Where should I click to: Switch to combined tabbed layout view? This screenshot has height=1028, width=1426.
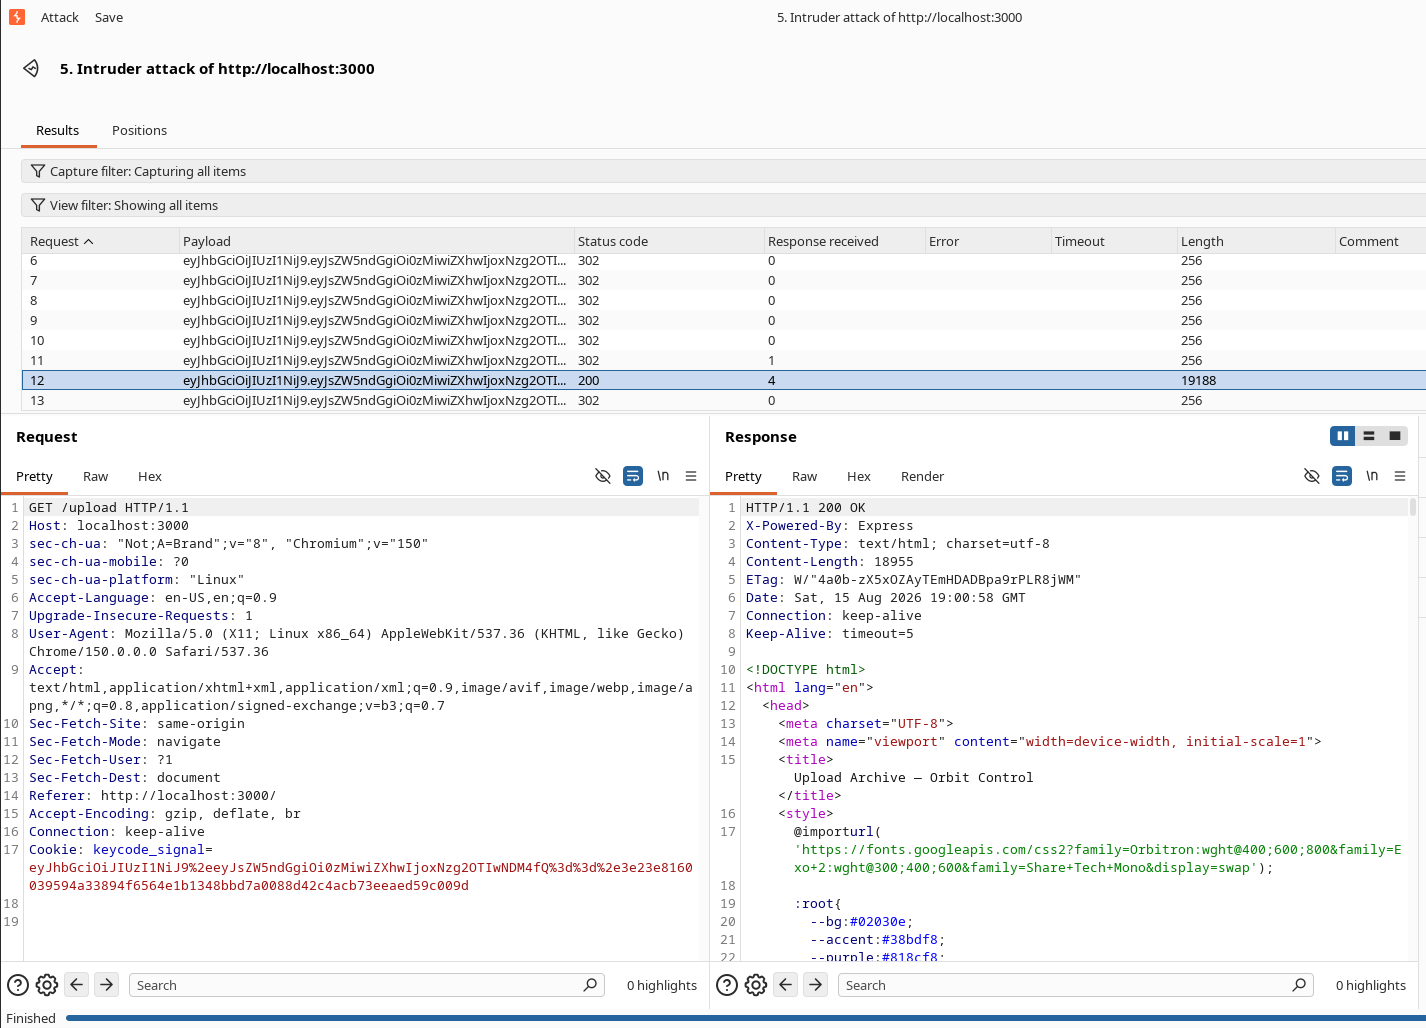[x=1395, y=436]
